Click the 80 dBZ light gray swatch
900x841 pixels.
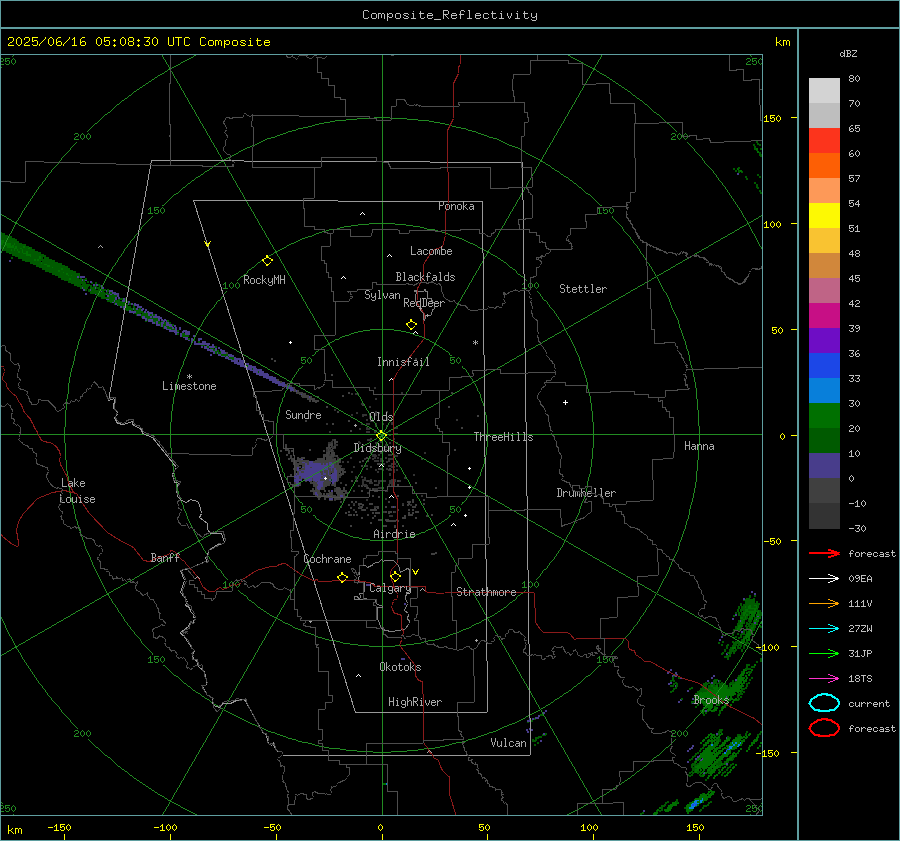[x=824, y=91]
